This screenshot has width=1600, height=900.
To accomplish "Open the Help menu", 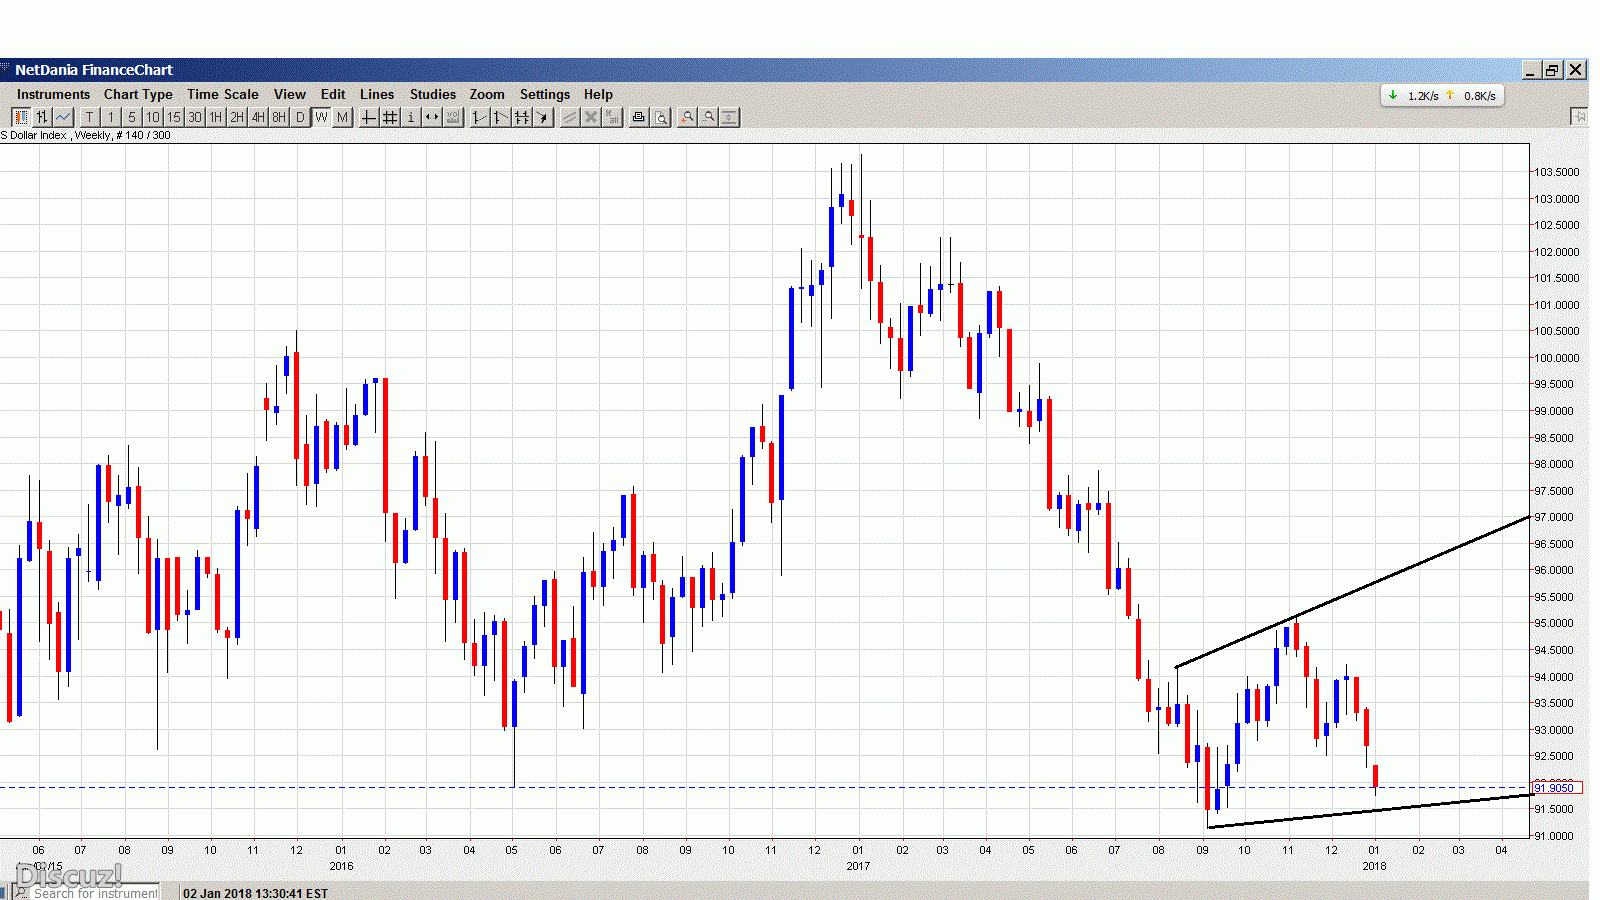I will pos(598,94).
